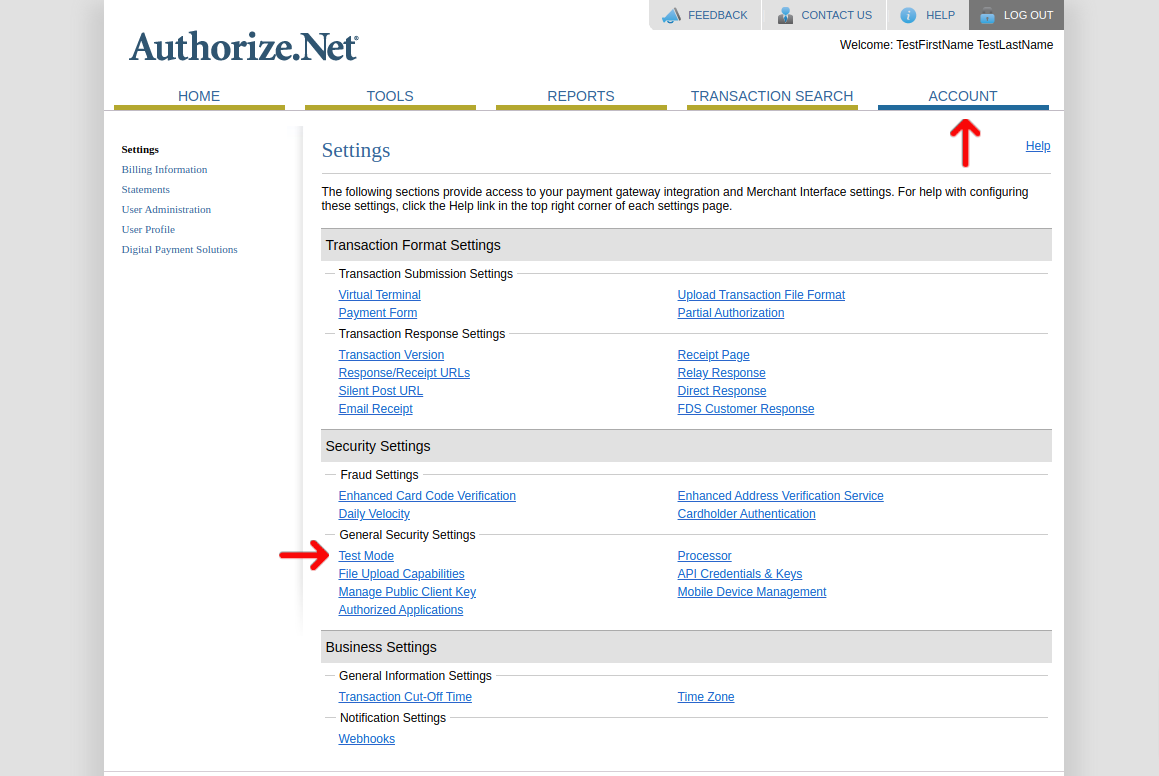Click the LOG OUT text in the top bar
The height and width of the screenshot is (776, 1159).
click(1028, 16)
